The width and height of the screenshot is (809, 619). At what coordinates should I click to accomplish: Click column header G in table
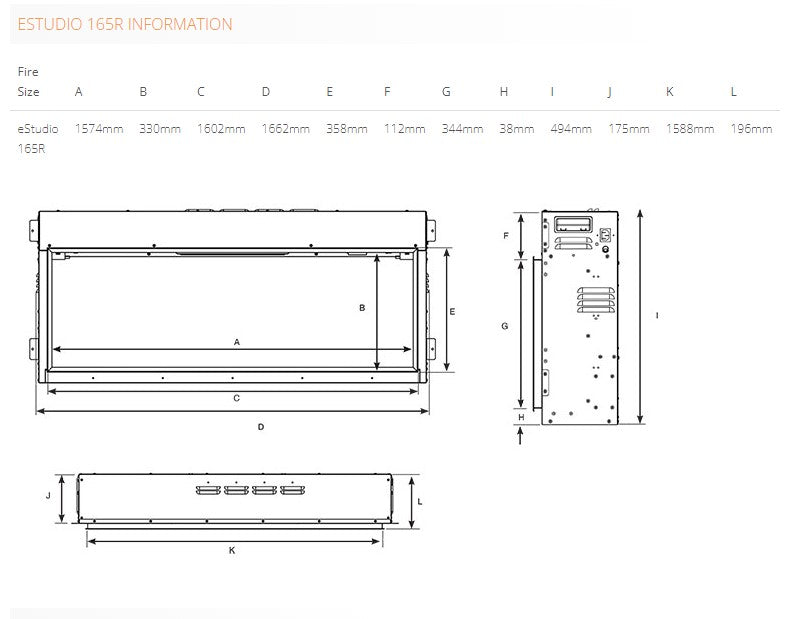click(446, 92)
